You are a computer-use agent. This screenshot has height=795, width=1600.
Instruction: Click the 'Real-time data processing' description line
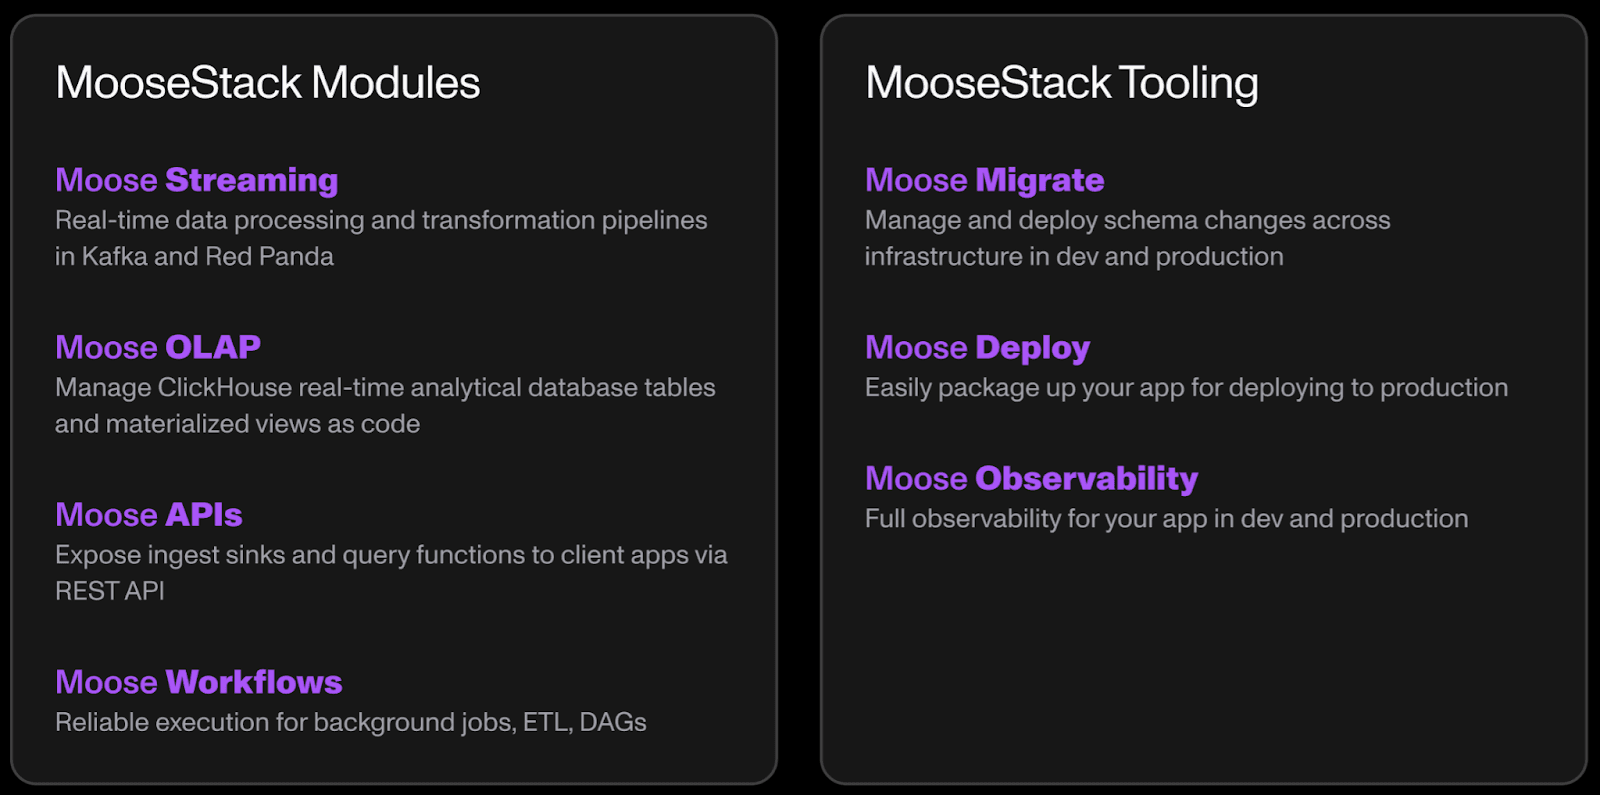(x=381, y=220)
